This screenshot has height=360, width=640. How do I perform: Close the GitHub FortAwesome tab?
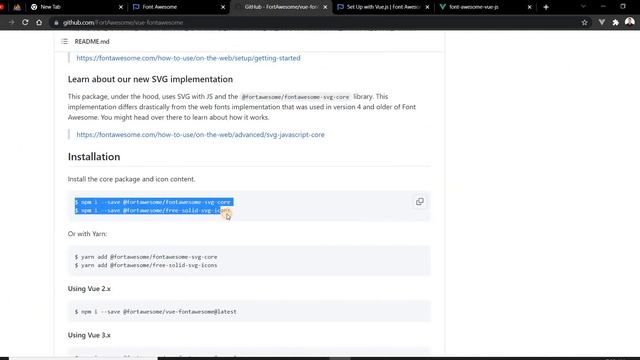[325, 7]
